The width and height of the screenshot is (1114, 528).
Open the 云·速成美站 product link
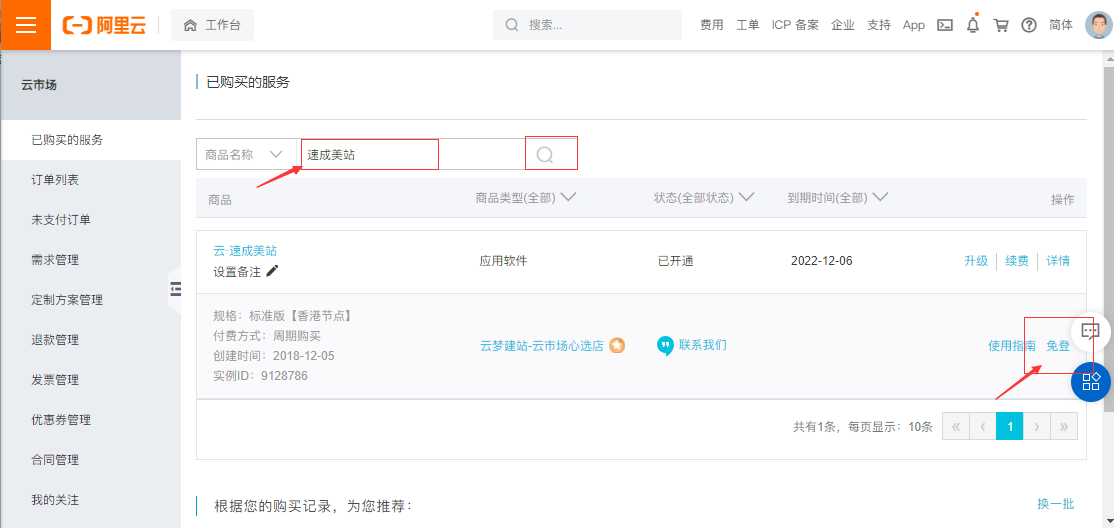[245, 250]
